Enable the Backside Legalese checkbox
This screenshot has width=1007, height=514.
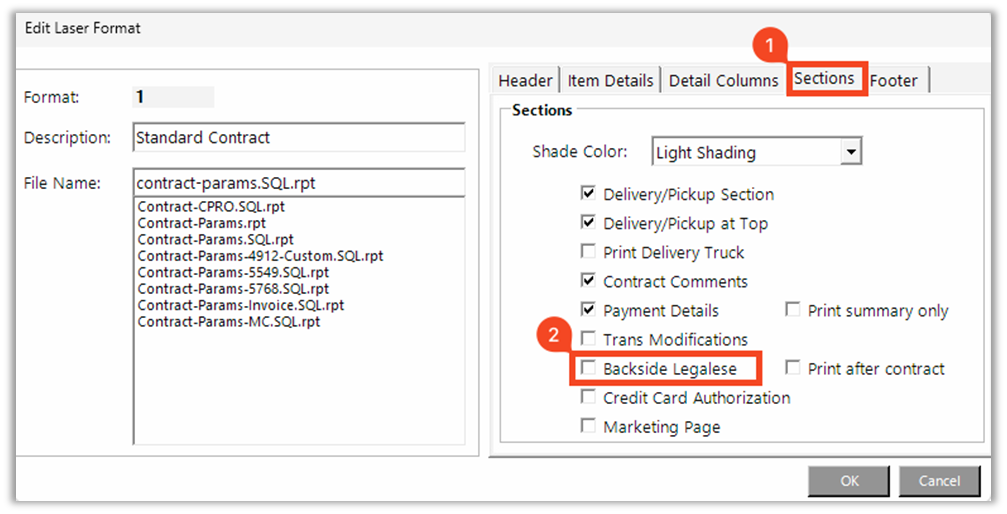pyautogui.click(x=589, y=369)
